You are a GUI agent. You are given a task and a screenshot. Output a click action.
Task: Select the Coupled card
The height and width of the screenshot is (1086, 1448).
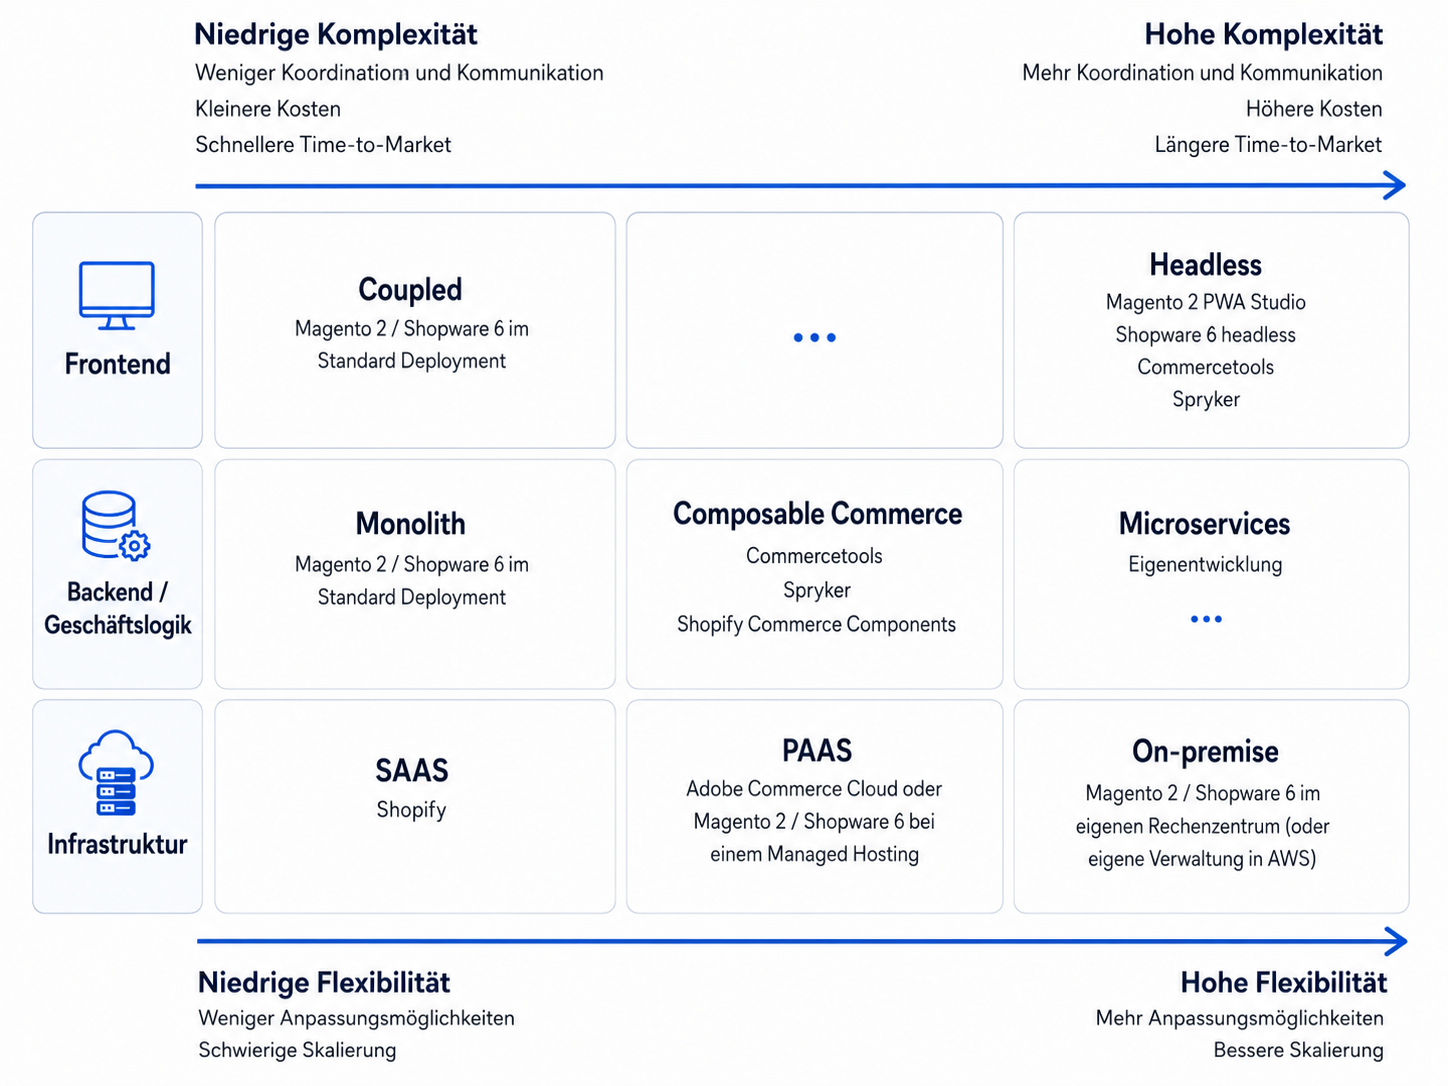coord(415,330)
